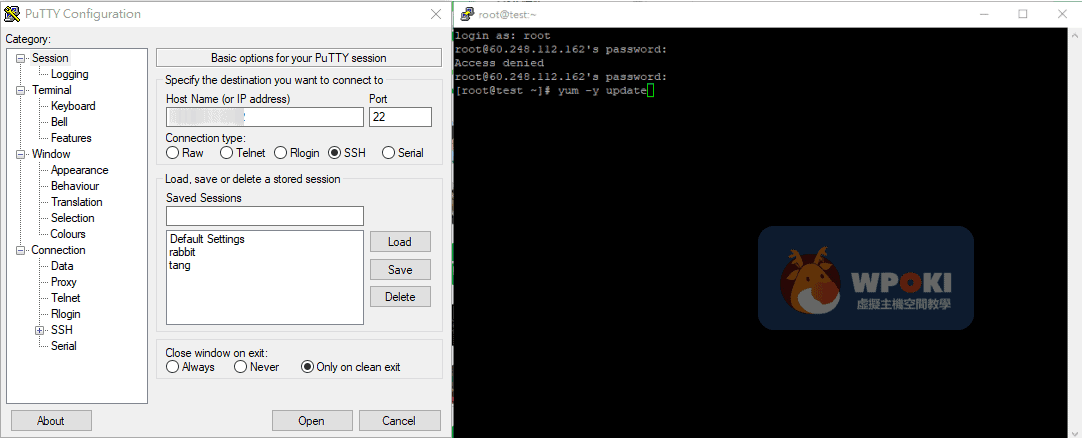Maximize the root@test terminal window

[1022, 14]
